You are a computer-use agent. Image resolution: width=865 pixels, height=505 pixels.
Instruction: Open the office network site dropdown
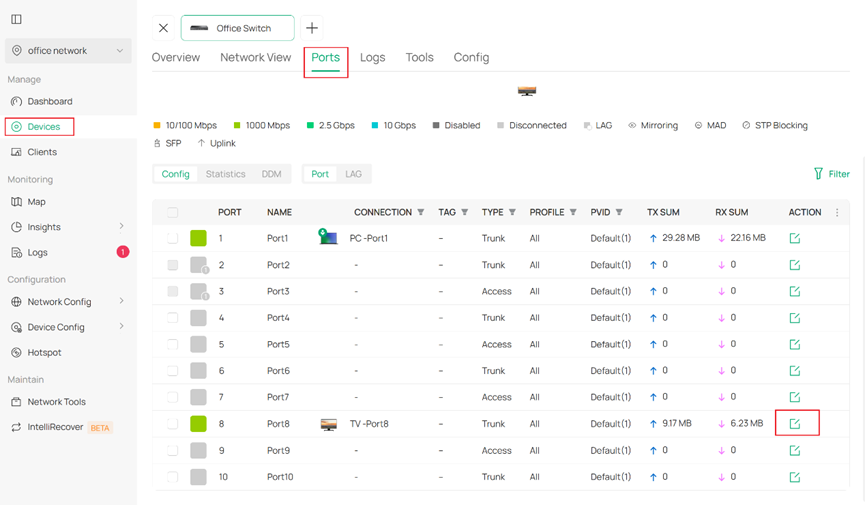coord(68,51)
